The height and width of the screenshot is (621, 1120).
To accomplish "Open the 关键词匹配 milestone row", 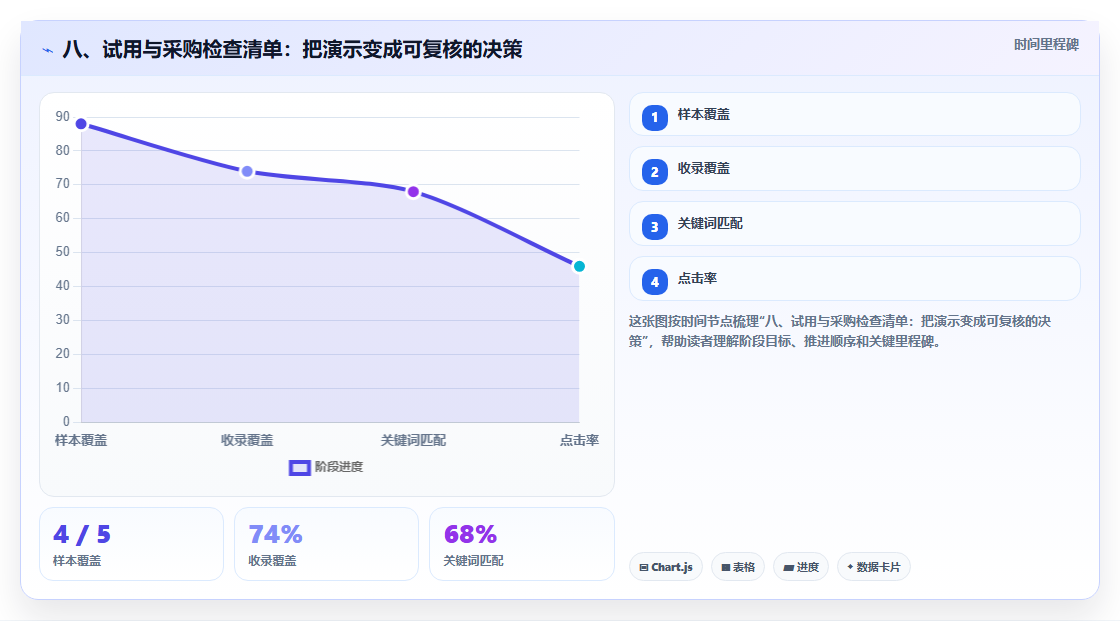I will [x=854, y=224].
